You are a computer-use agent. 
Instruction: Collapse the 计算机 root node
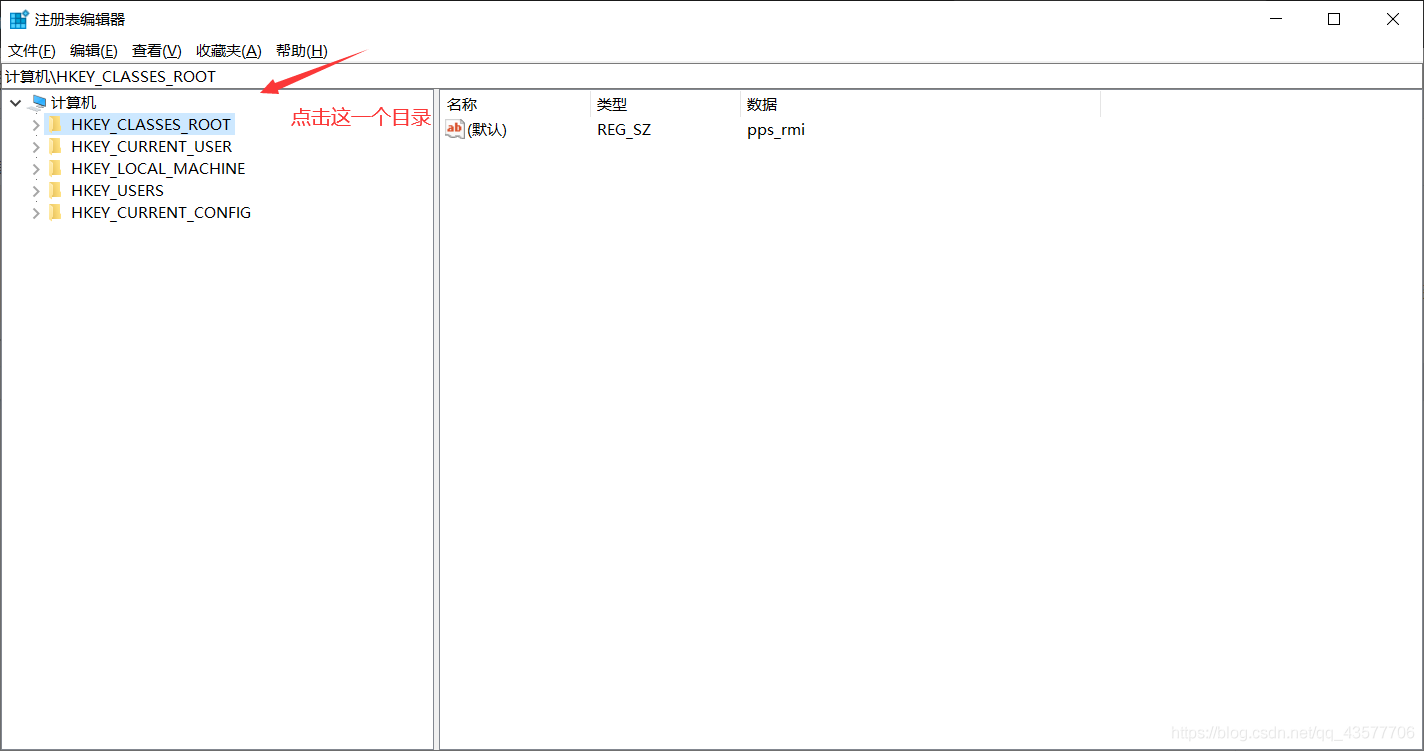(15, 102)
